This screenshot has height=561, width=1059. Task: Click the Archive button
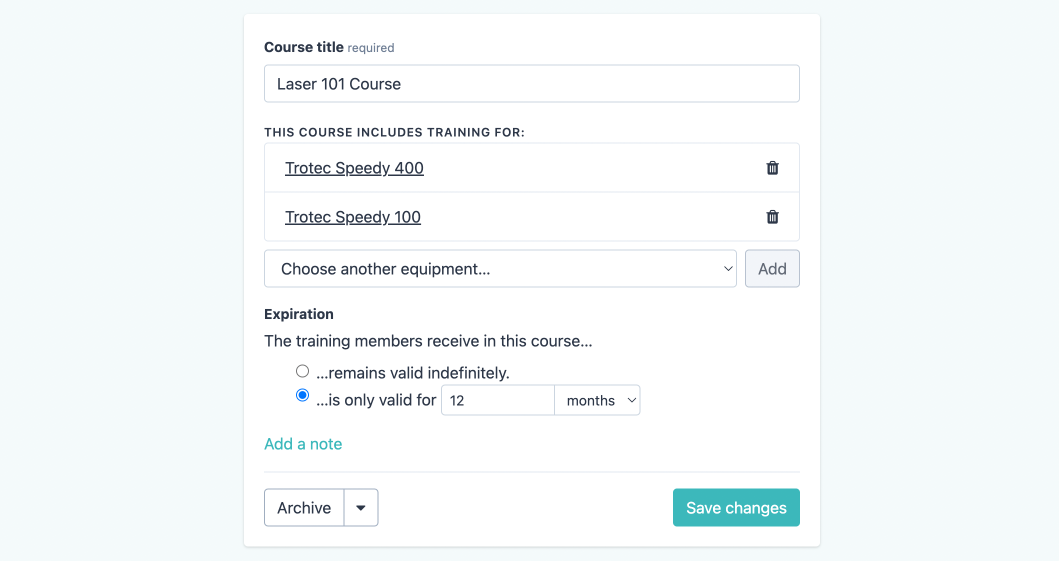tap(304, 508)
